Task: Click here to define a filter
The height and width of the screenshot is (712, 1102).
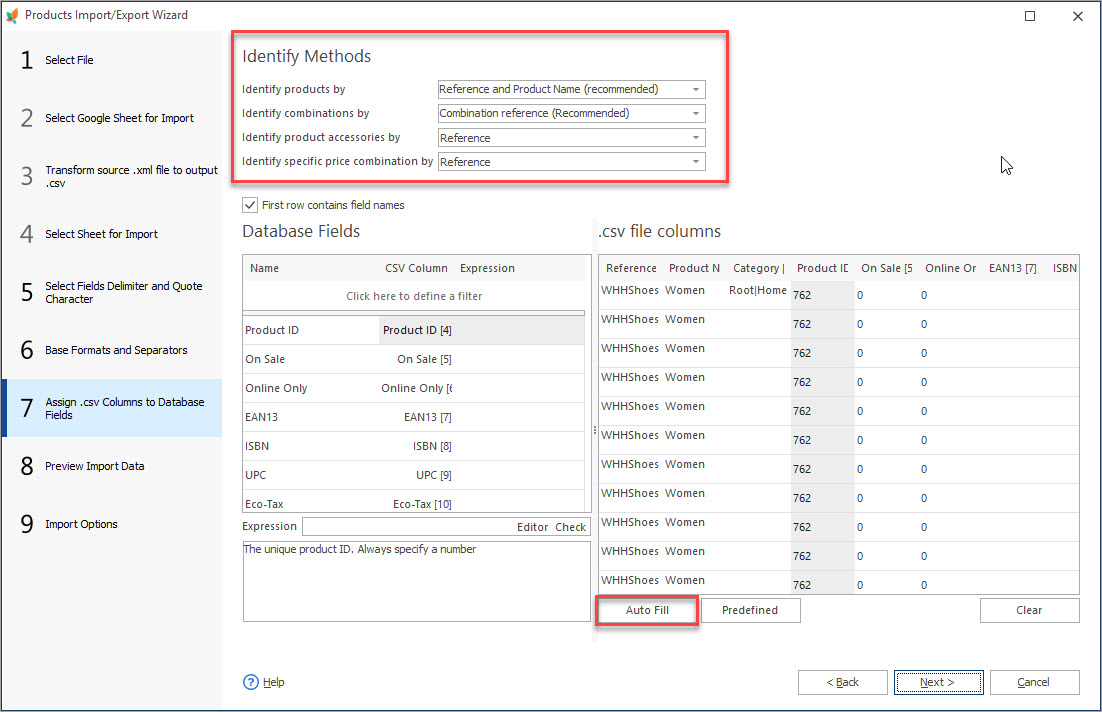Action: click(414, 296)
